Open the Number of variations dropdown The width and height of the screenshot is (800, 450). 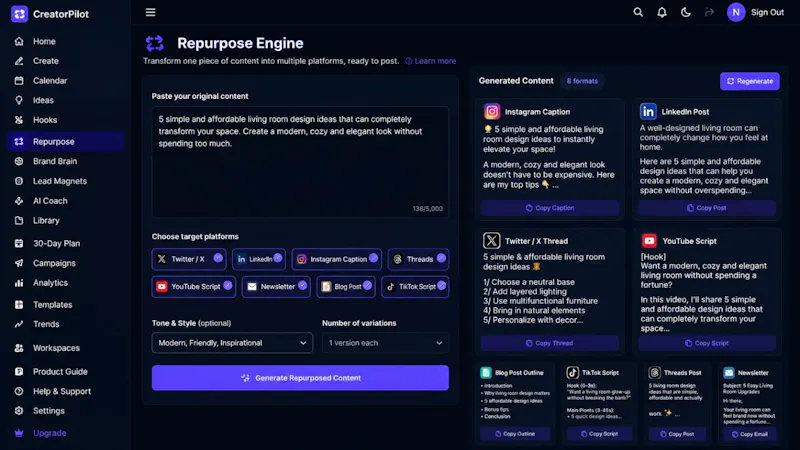pyautogui.click(x=385, y=343)
